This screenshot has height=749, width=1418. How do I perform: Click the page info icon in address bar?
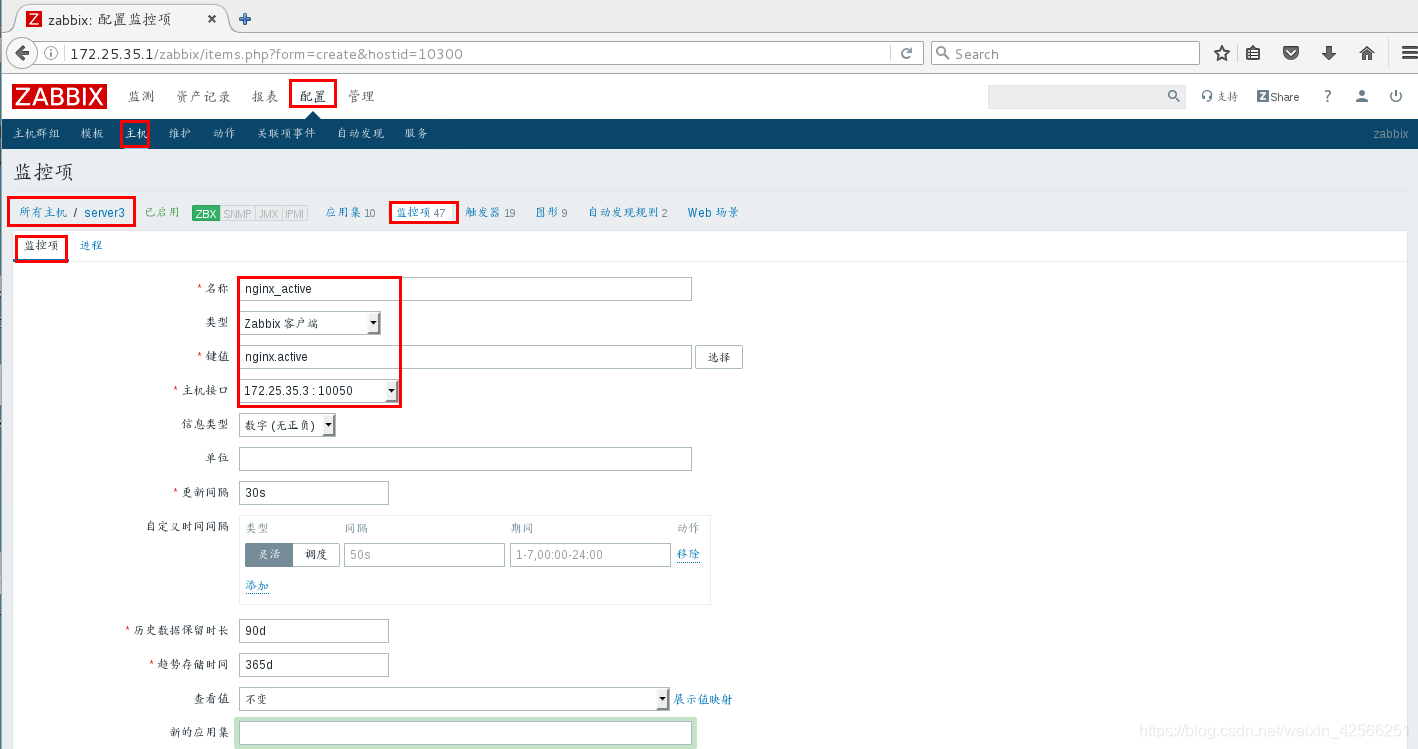coord(51,54)
